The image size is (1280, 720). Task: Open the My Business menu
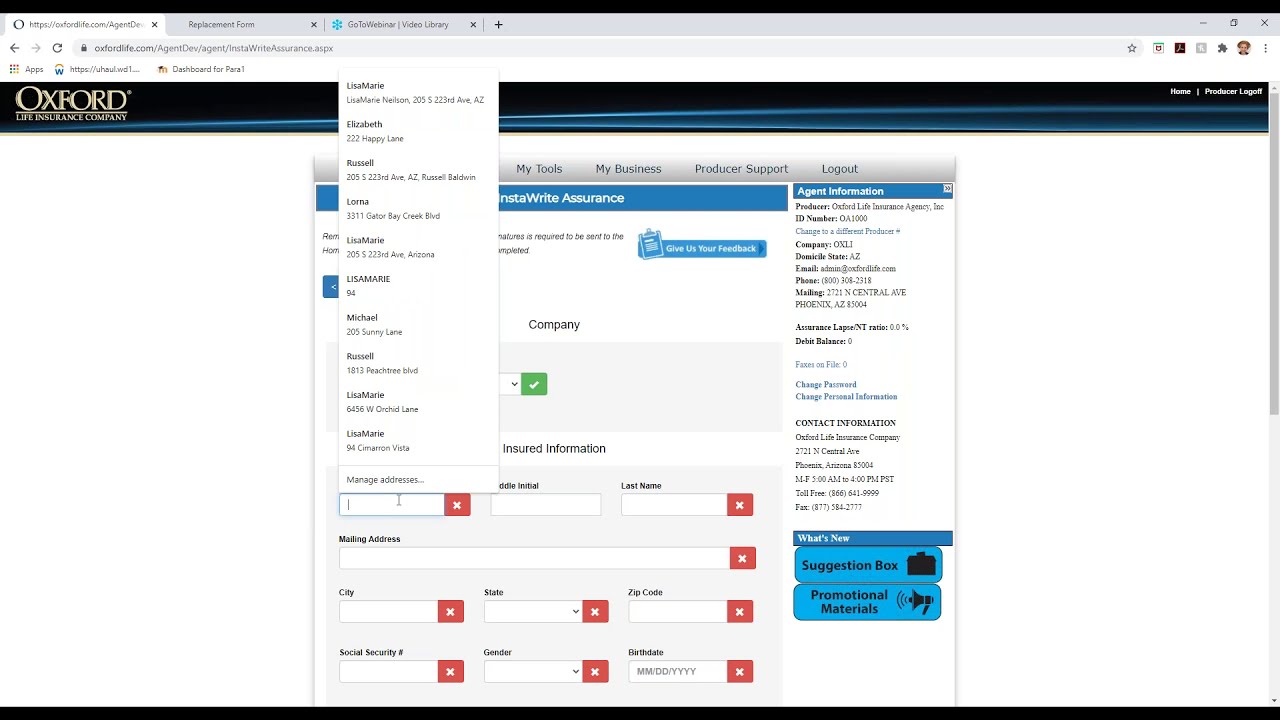tap(628, 169)
